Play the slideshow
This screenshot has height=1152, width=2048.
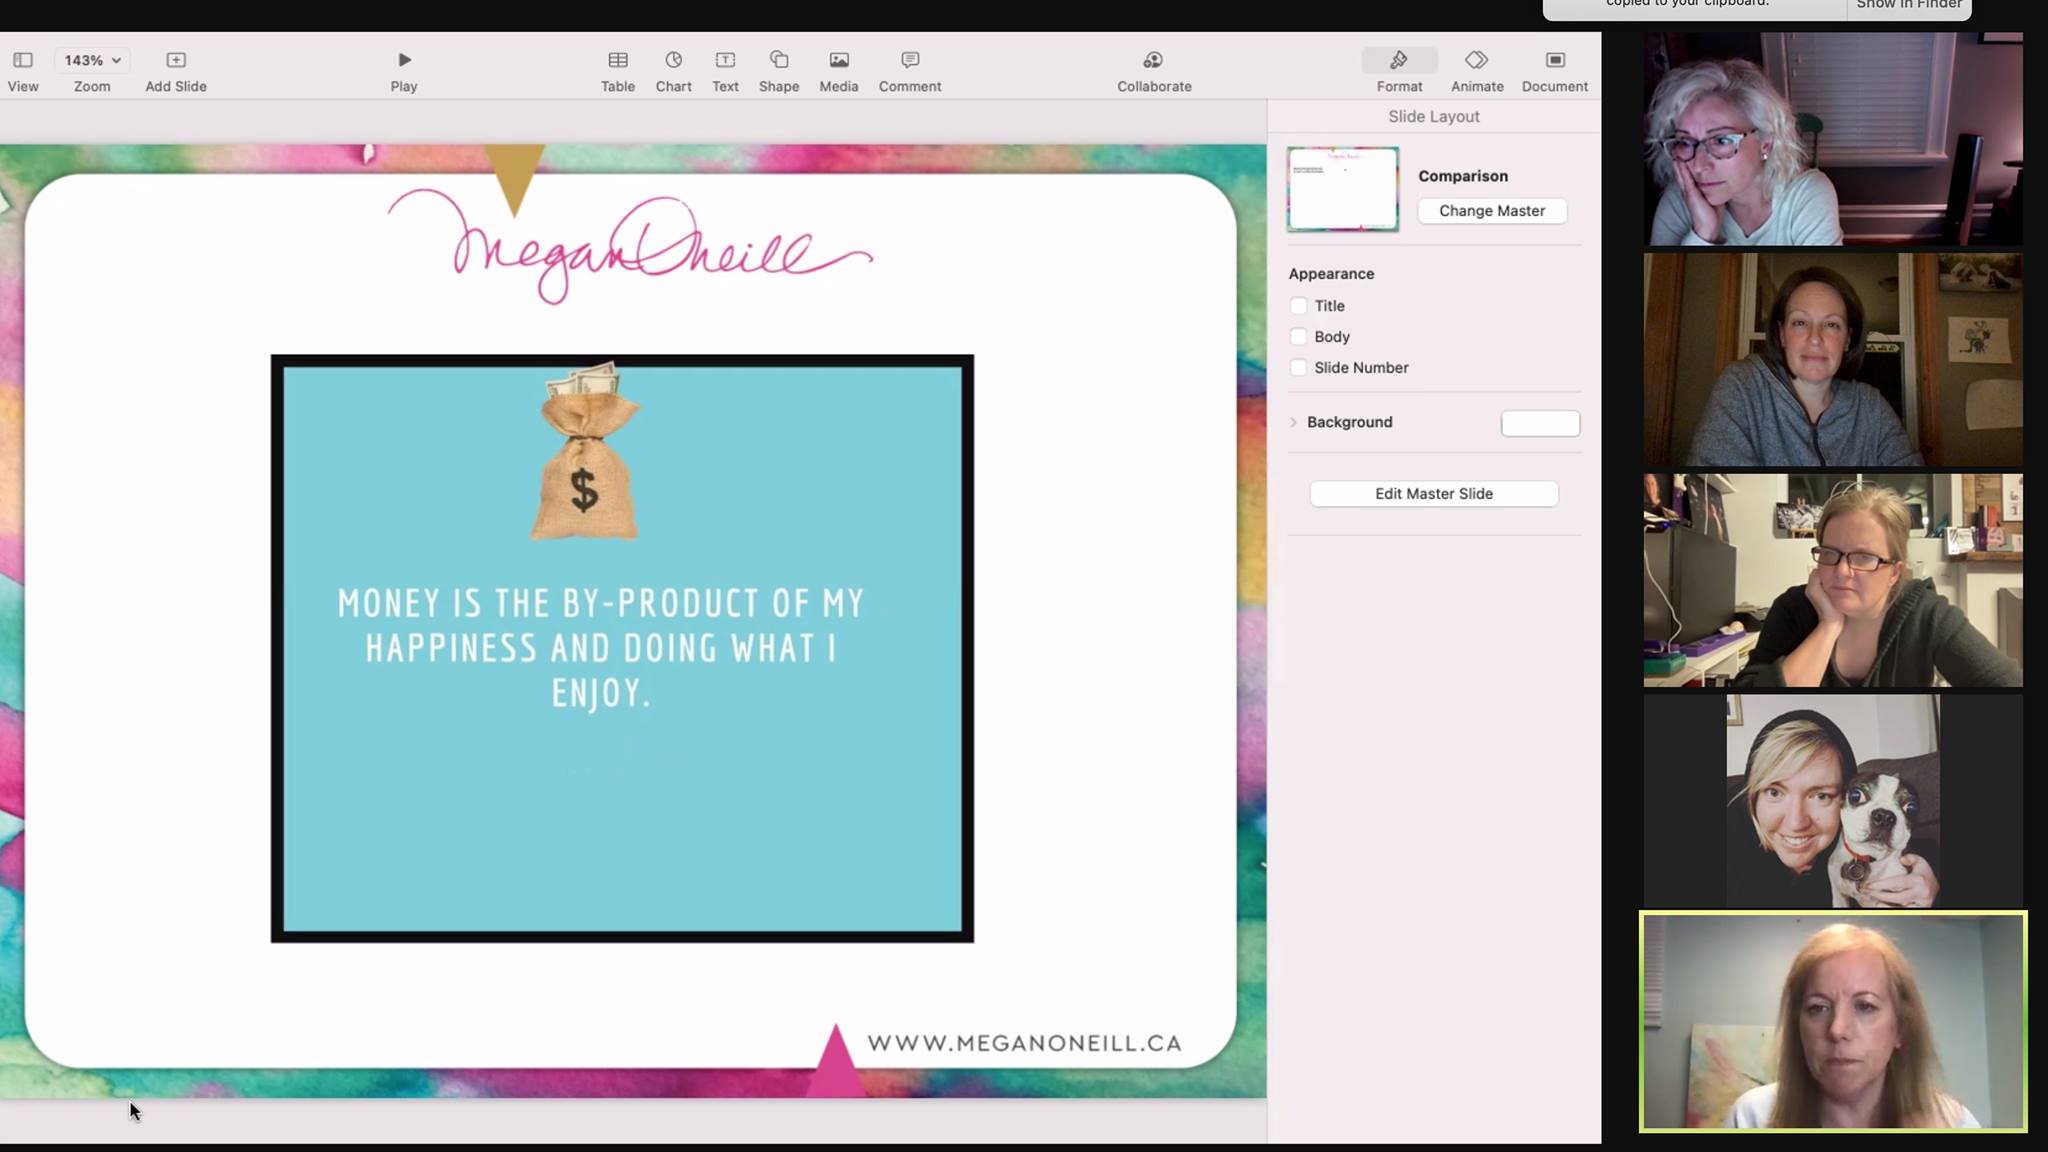tap(404, 72)
